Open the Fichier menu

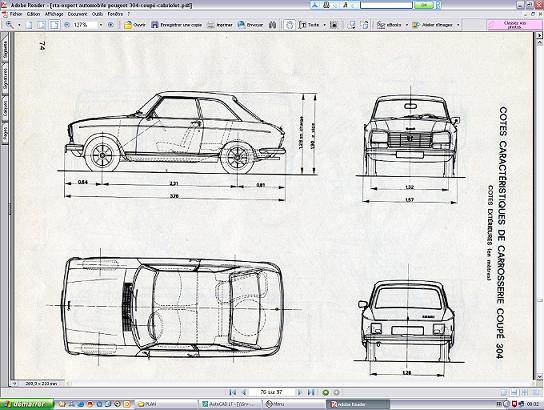coord(16,14)
